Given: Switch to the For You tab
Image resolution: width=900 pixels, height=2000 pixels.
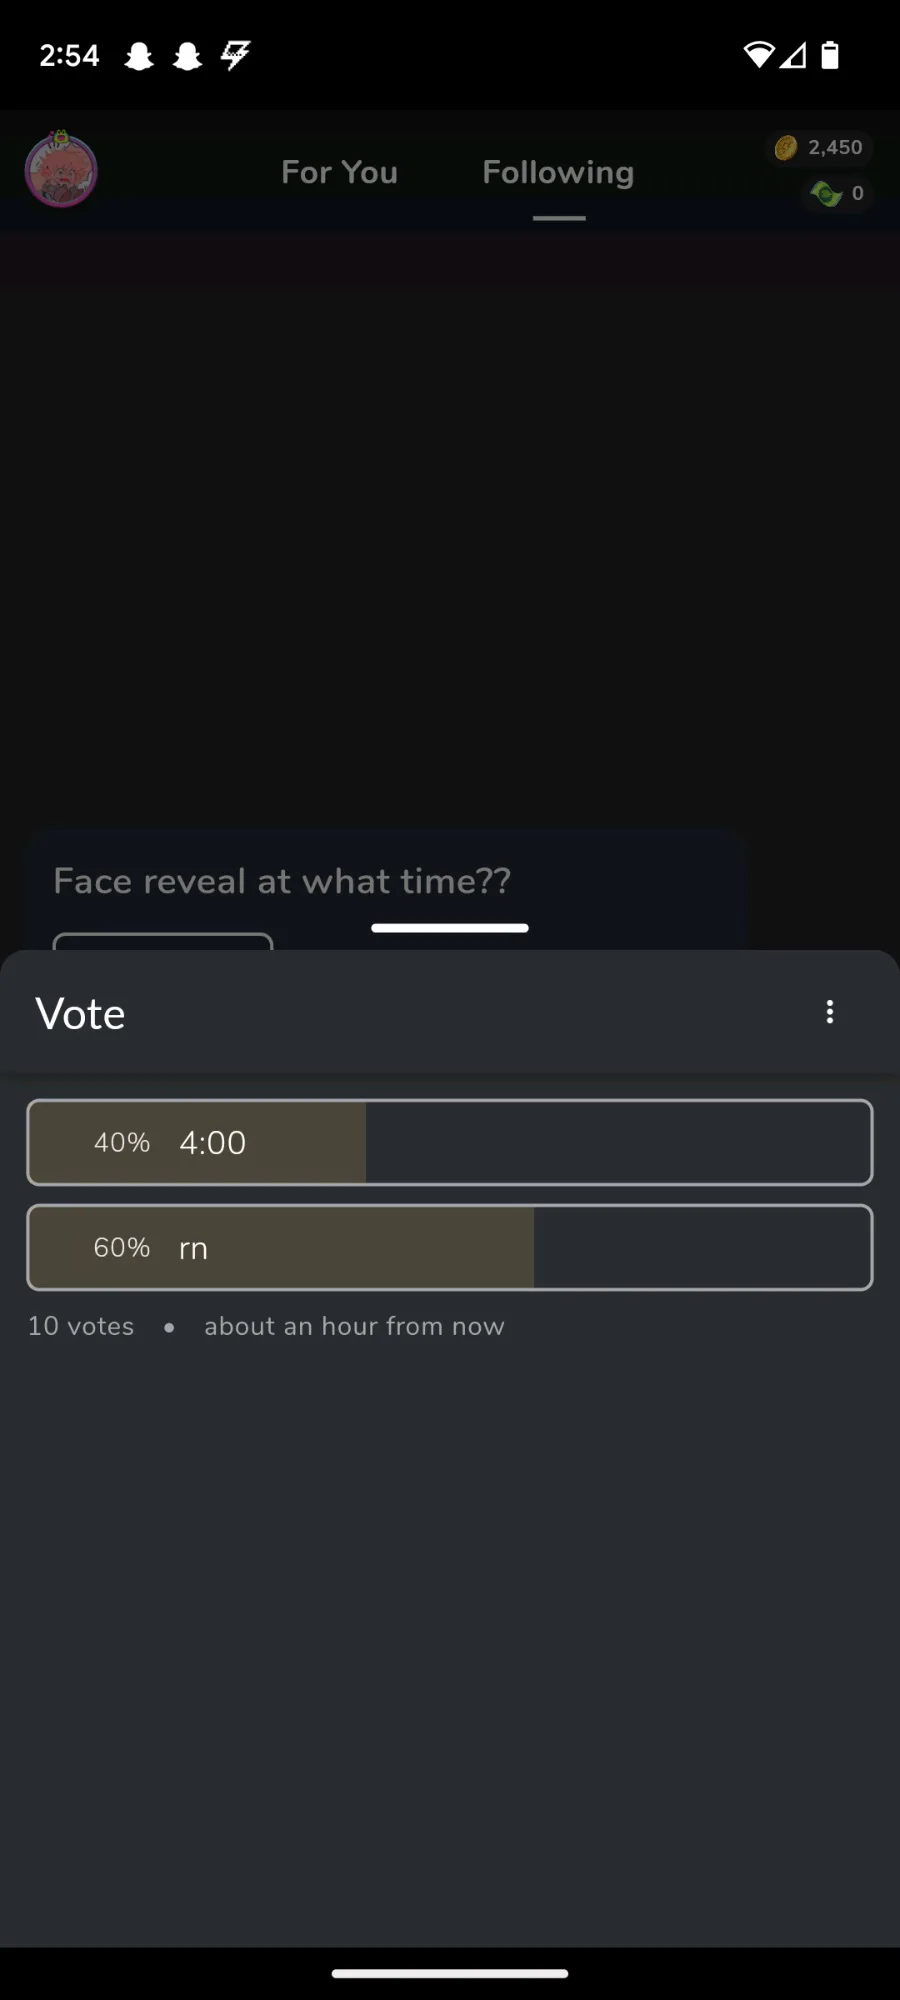Looking at the screenshot, I should 339,172.
